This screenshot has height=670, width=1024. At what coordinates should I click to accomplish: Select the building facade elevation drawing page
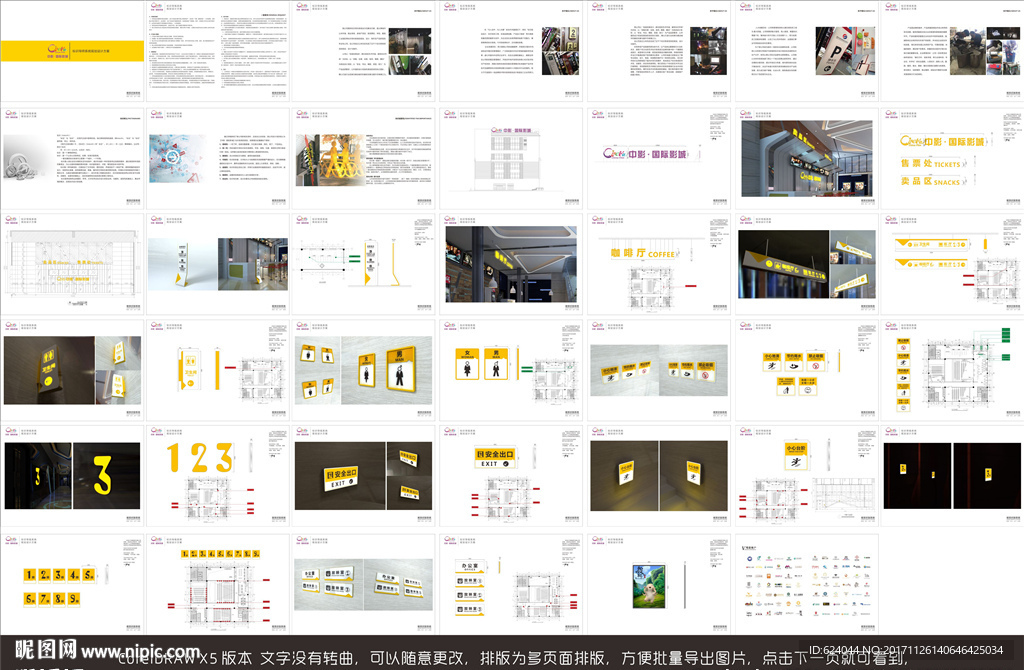(511, 158)
